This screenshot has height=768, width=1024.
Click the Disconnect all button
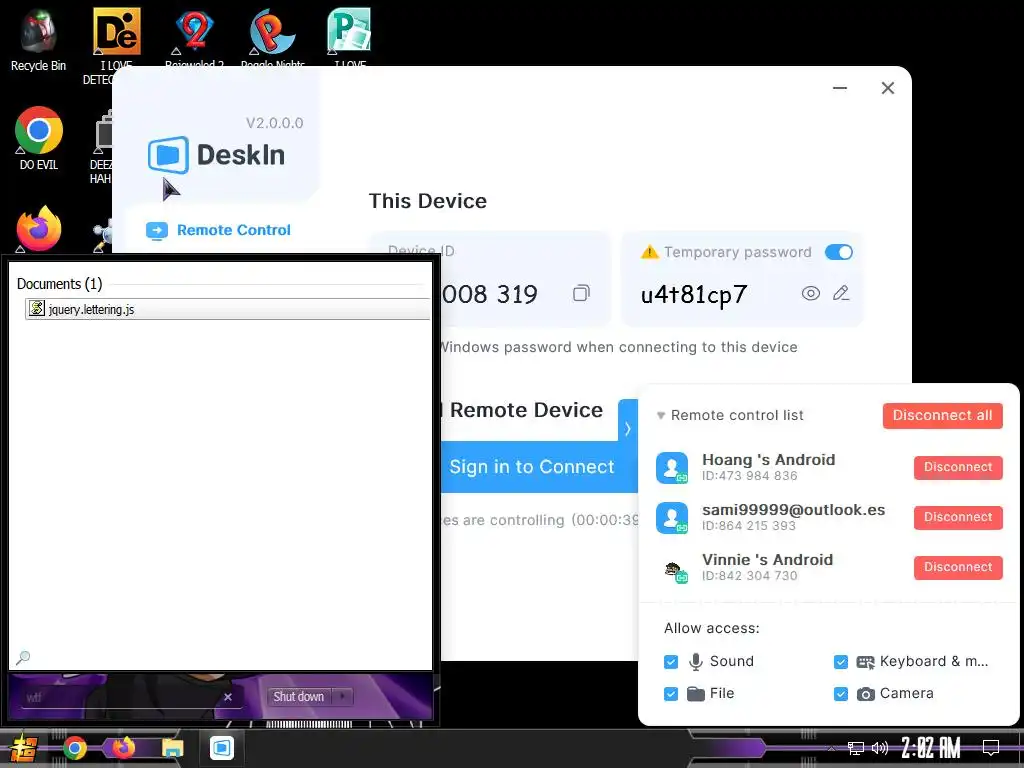pyautogui.click(x=942, y=415)
